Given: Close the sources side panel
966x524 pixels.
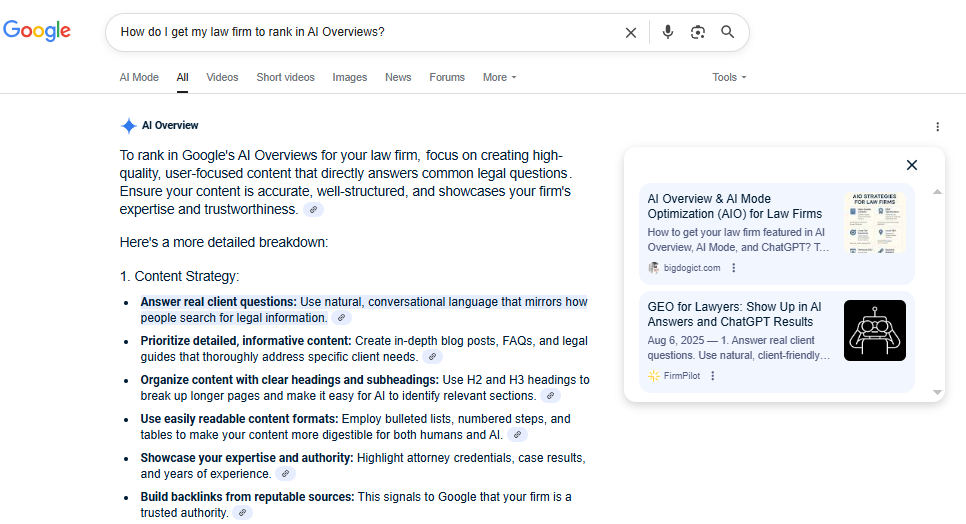Looking at the screenshot, I should (x=912, y=165).
